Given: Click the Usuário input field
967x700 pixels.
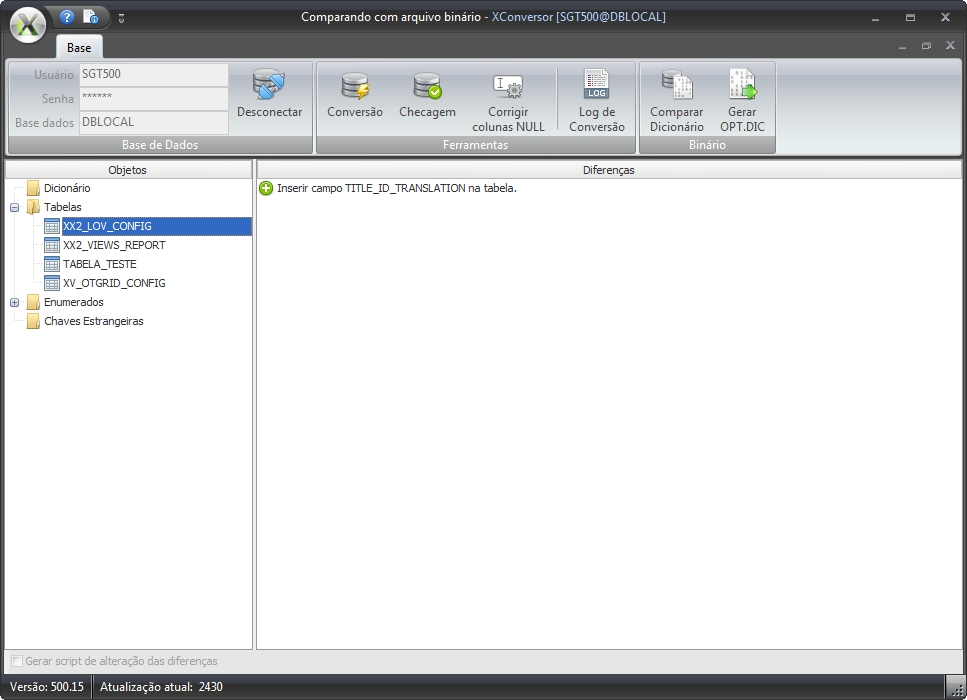Looking at the screenshot, I should (x=153, y=75).
